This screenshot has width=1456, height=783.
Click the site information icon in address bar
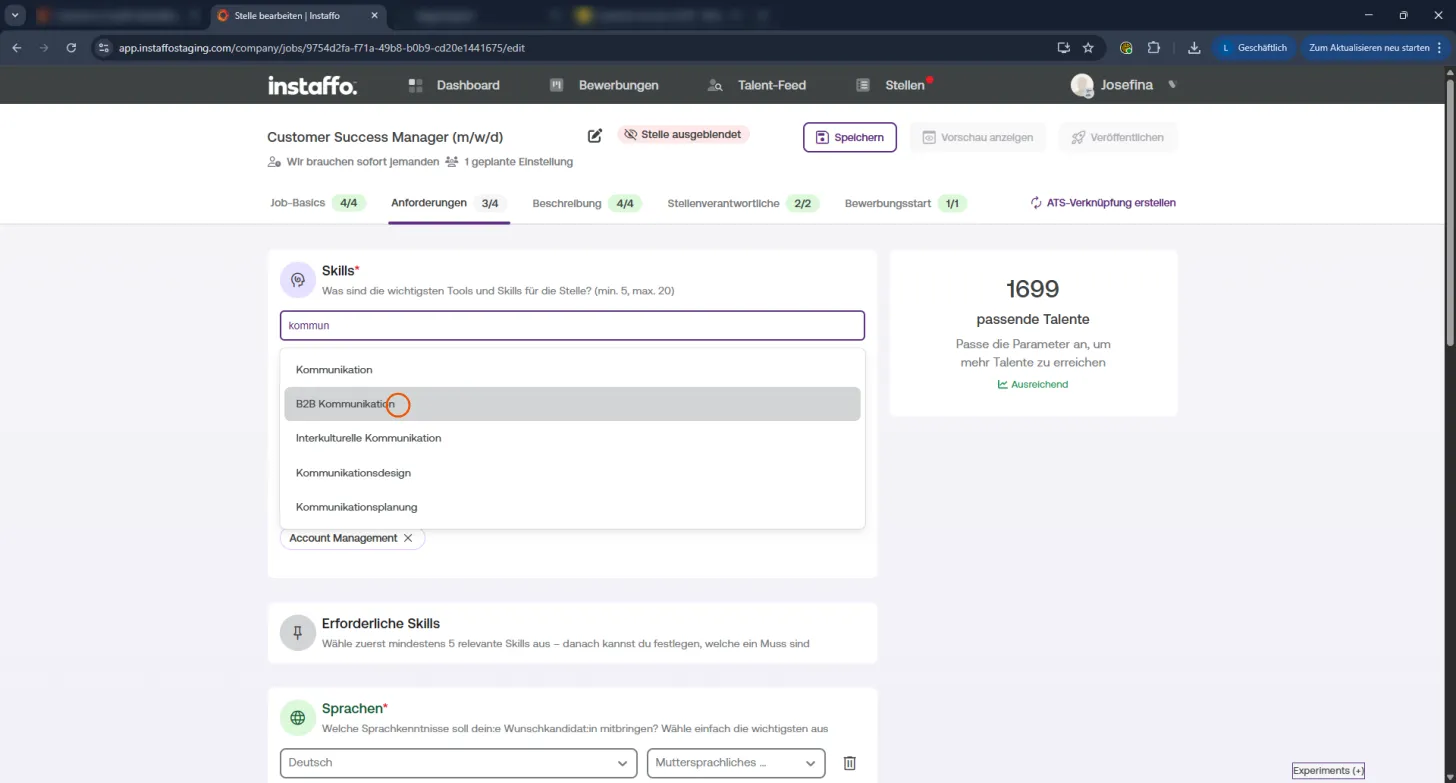[x=103, y=48]
